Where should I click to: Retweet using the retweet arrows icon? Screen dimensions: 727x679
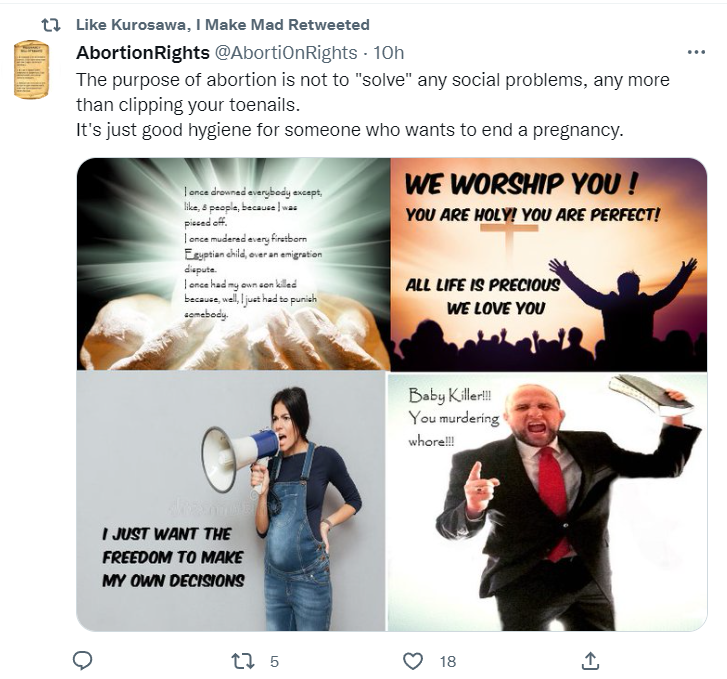tap(243, 661)
